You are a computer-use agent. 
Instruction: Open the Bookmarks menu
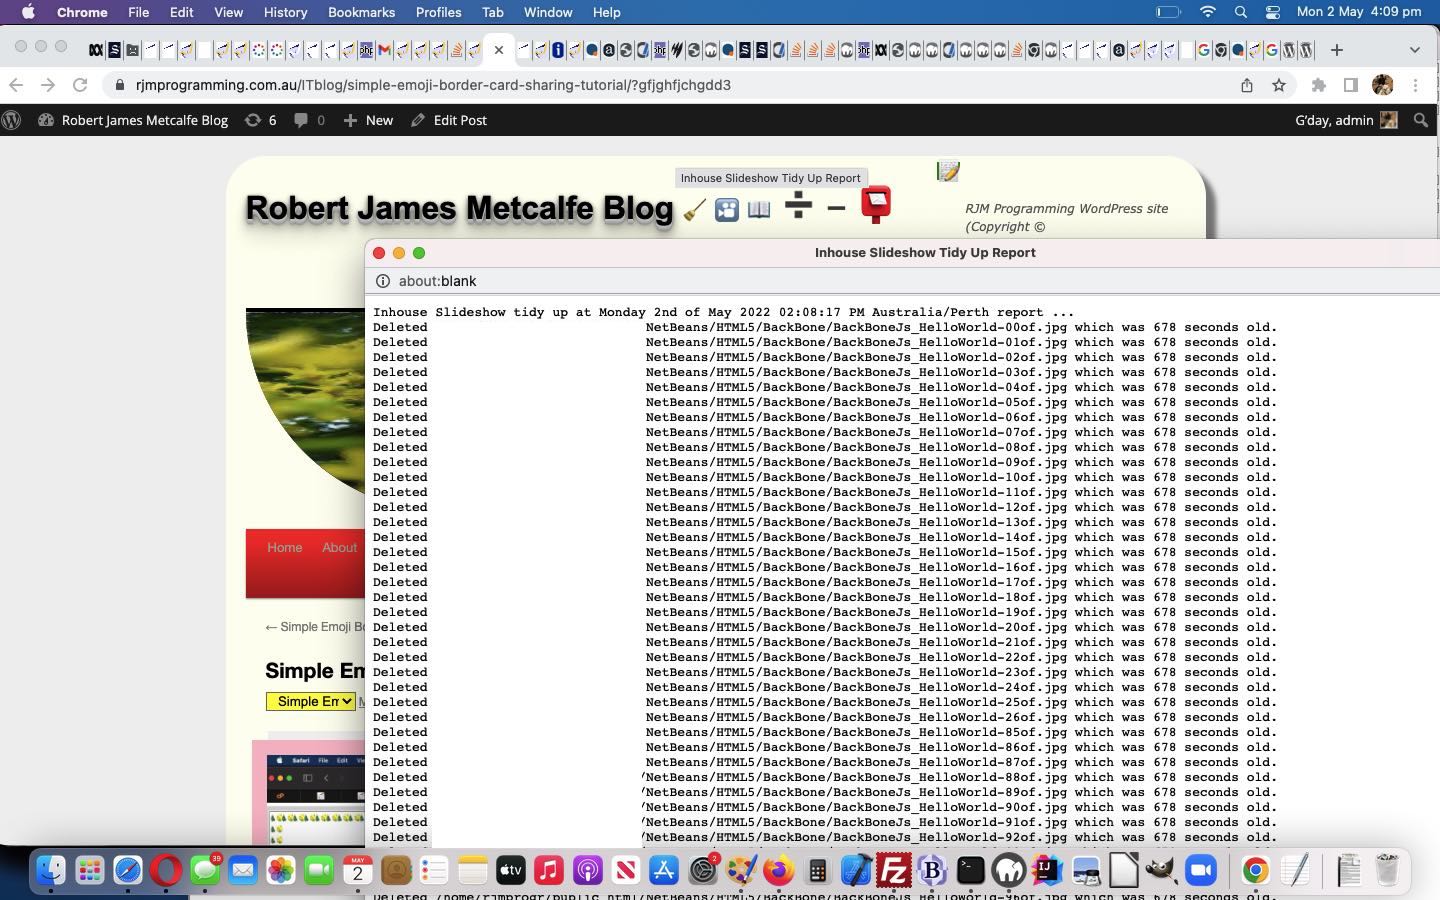click(x=361, y=12)
